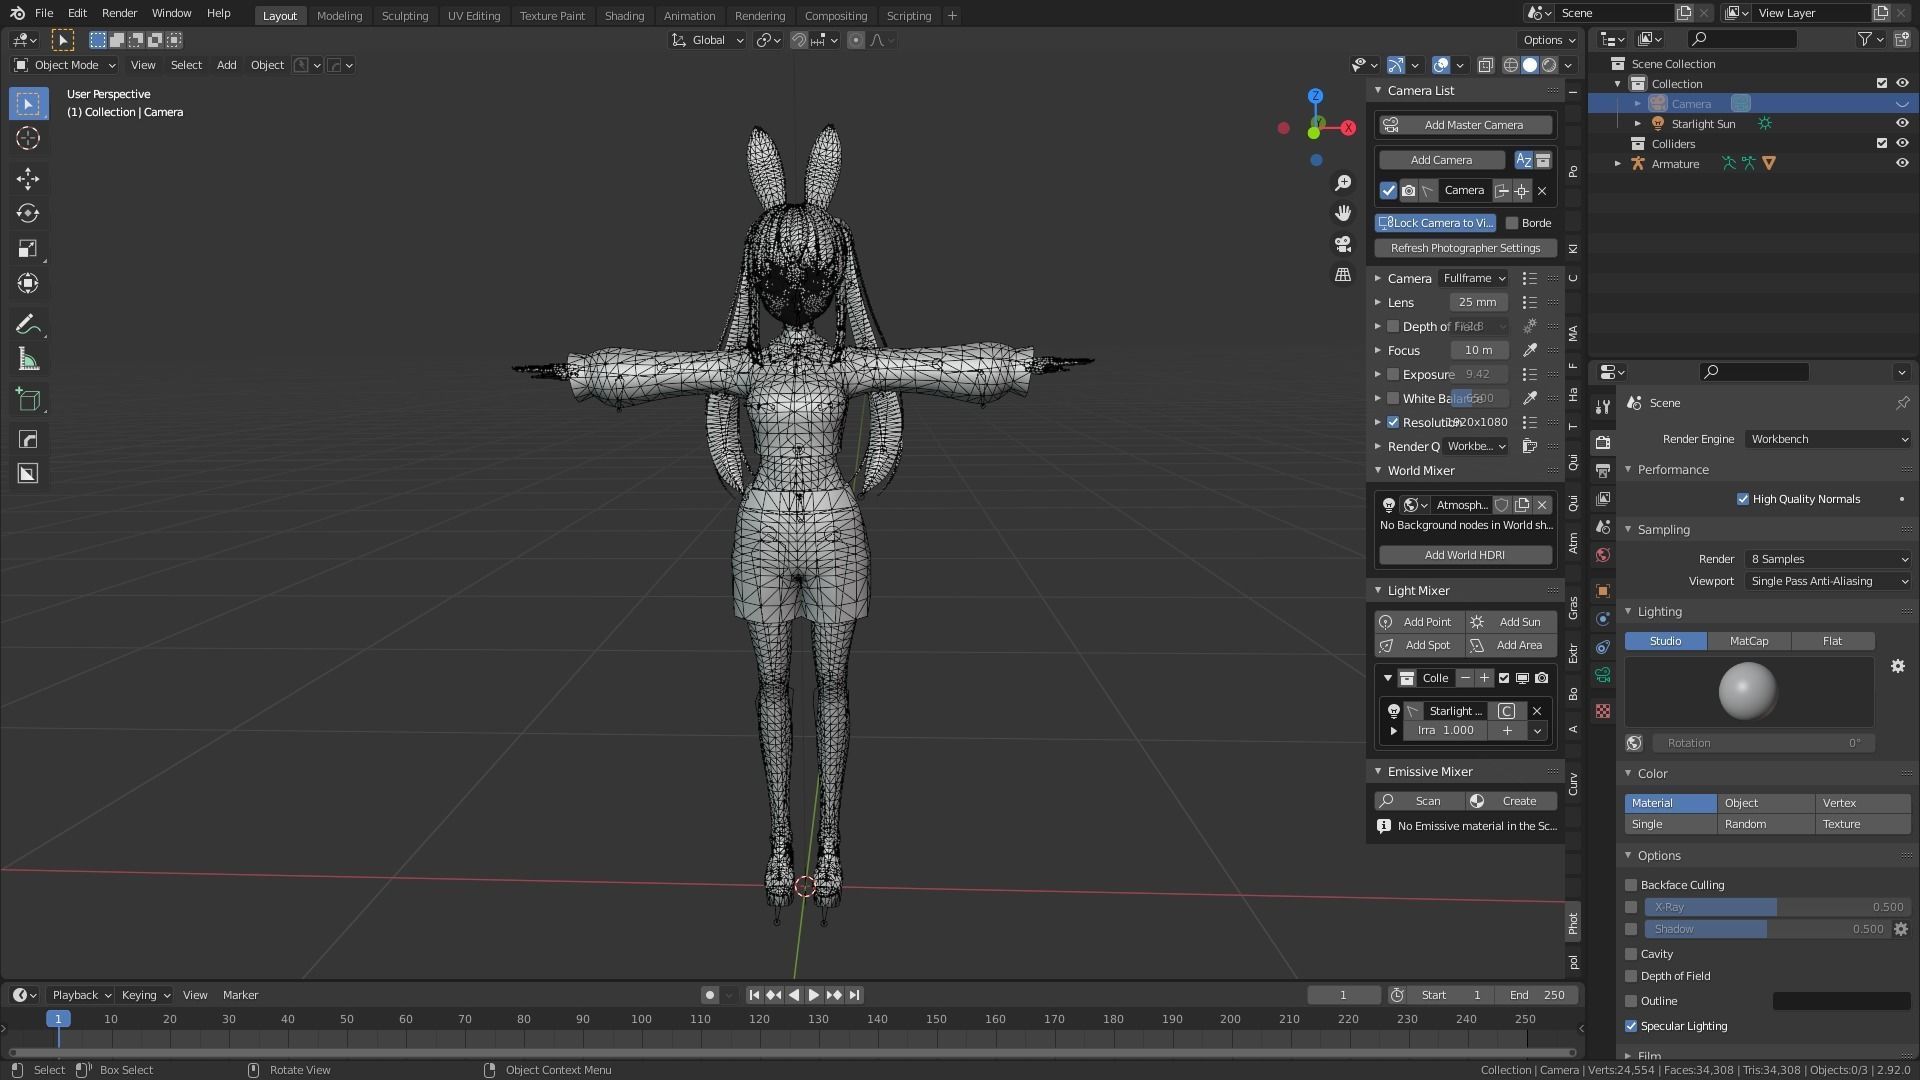
Task: Hide Starlight Sun in outliner
Action: (x=1902, y=124)
